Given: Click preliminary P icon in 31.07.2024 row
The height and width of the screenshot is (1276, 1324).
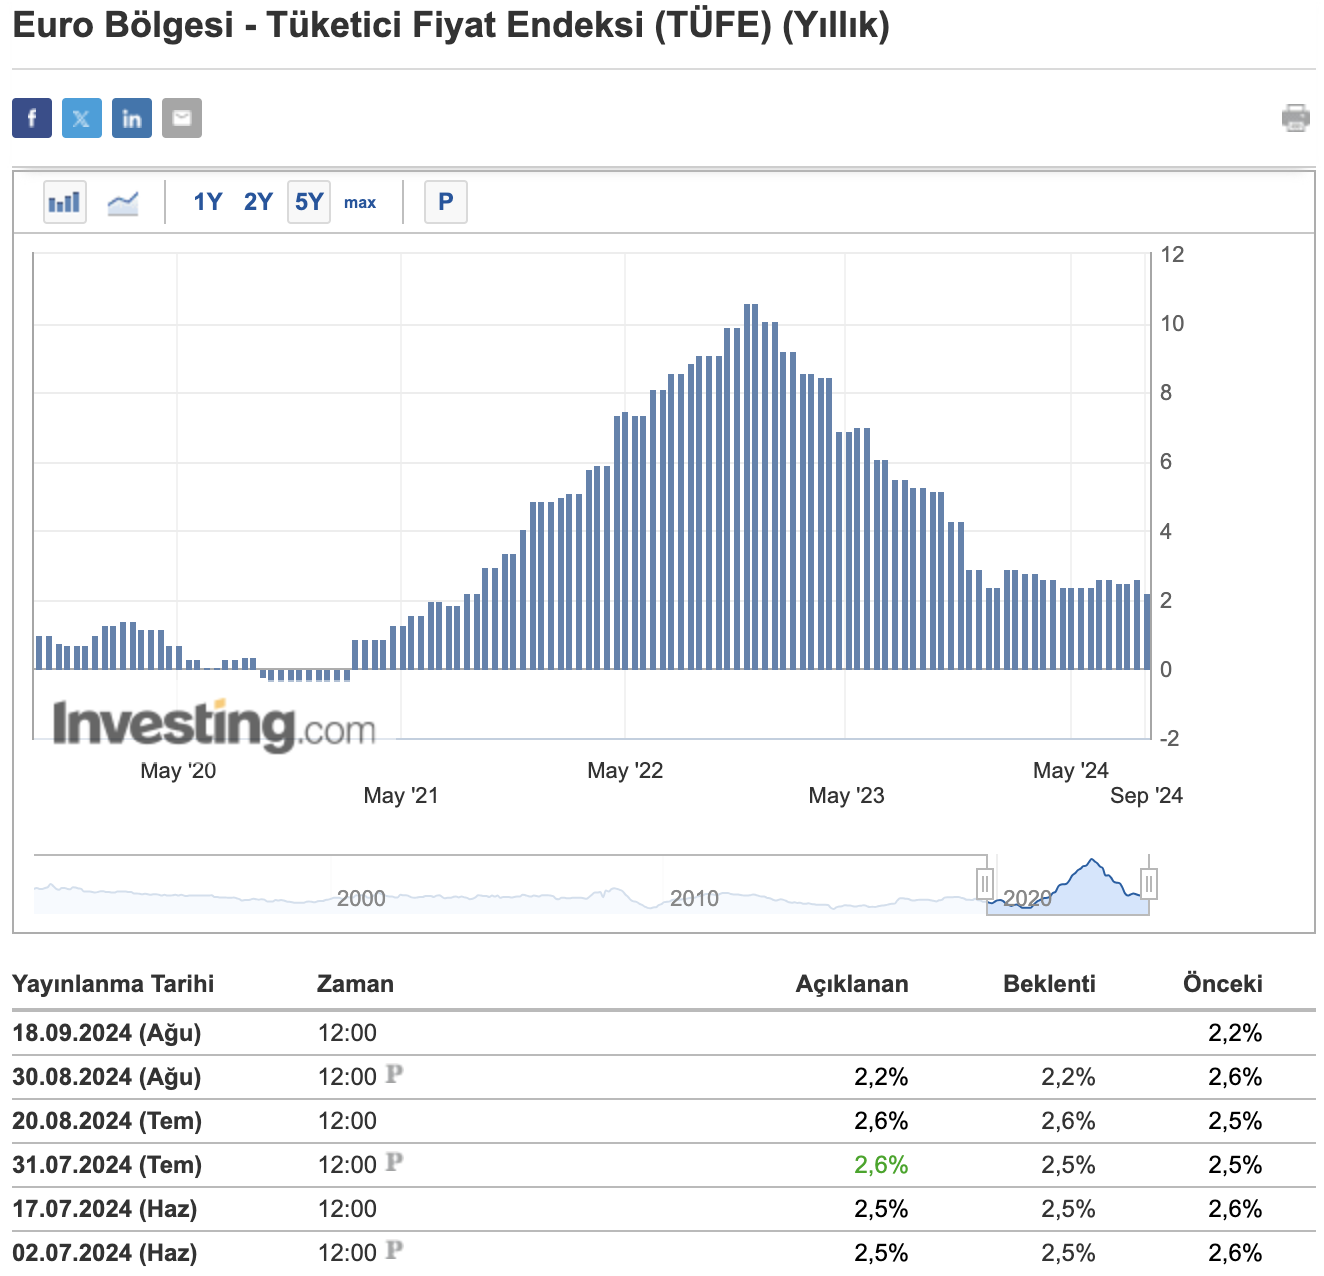Looking at the screenshot, I should [x=394, y=1163].
